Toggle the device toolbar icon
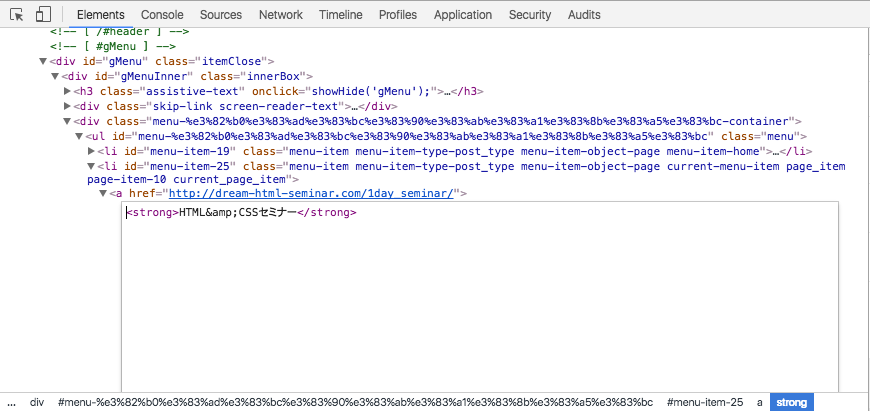 click(x=43, y=15)
